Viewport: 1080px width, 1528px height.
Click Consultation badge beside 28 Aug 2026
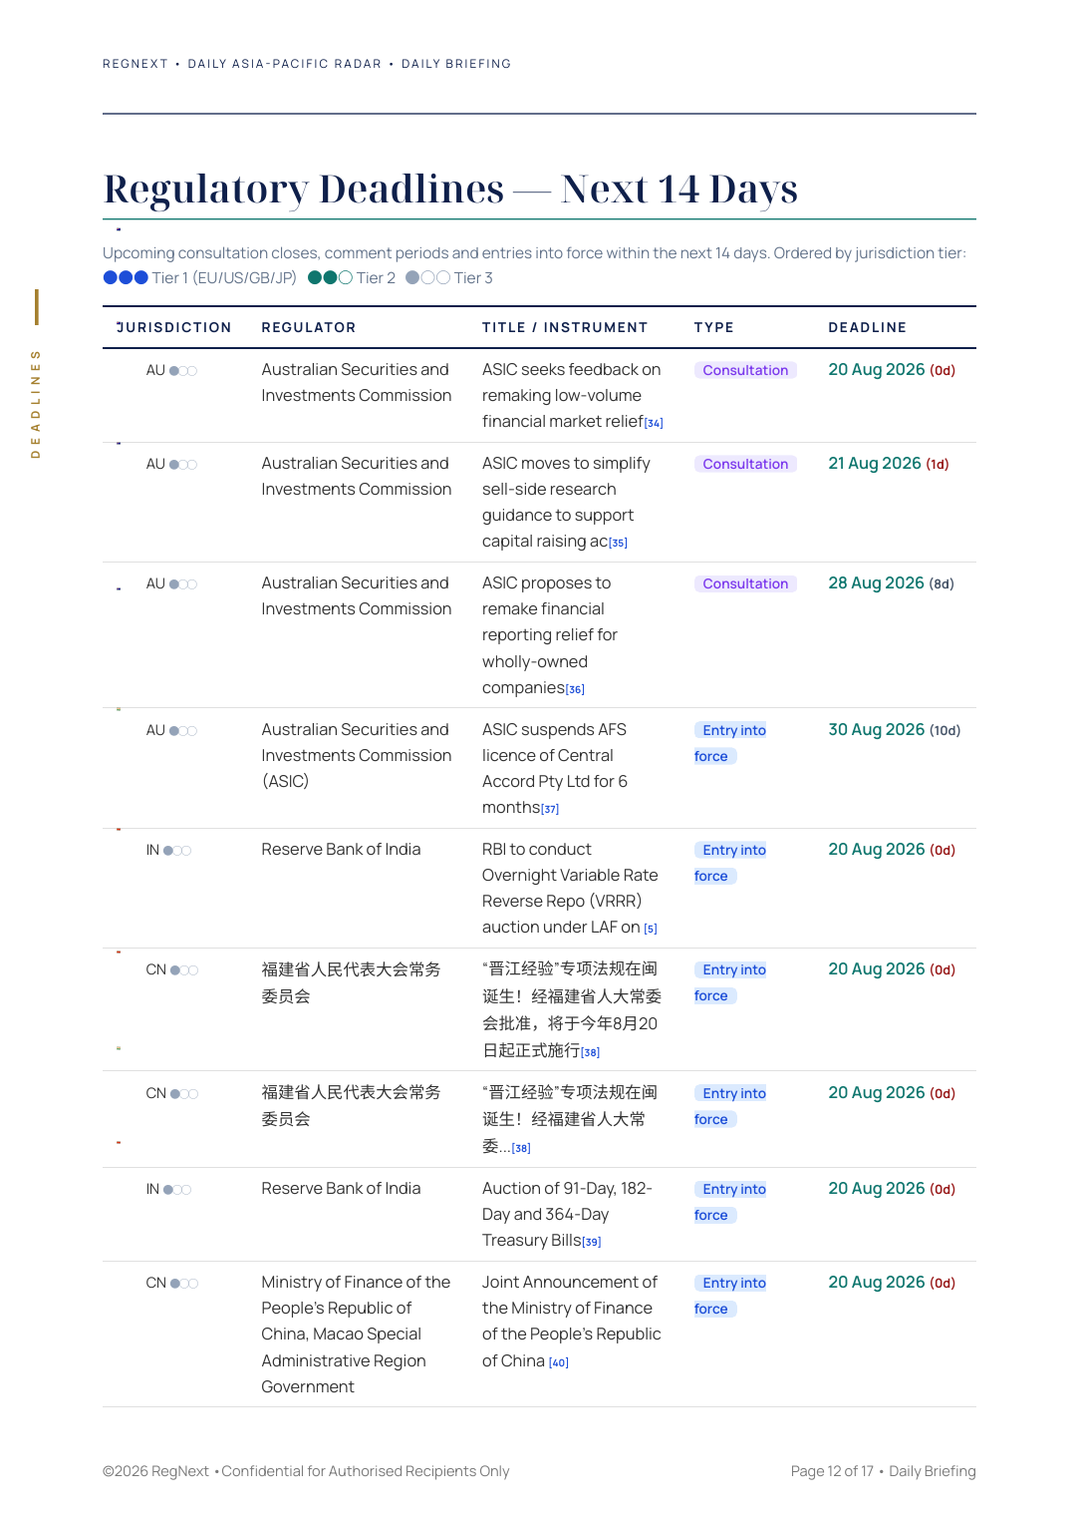[x=745, y=584]
